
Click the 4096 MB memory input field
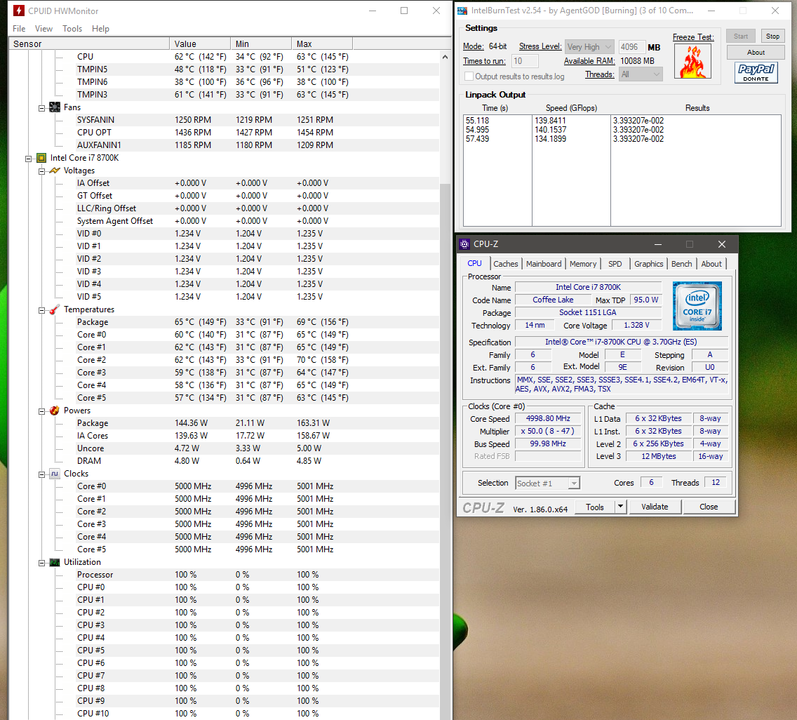(x=632, y=47)
